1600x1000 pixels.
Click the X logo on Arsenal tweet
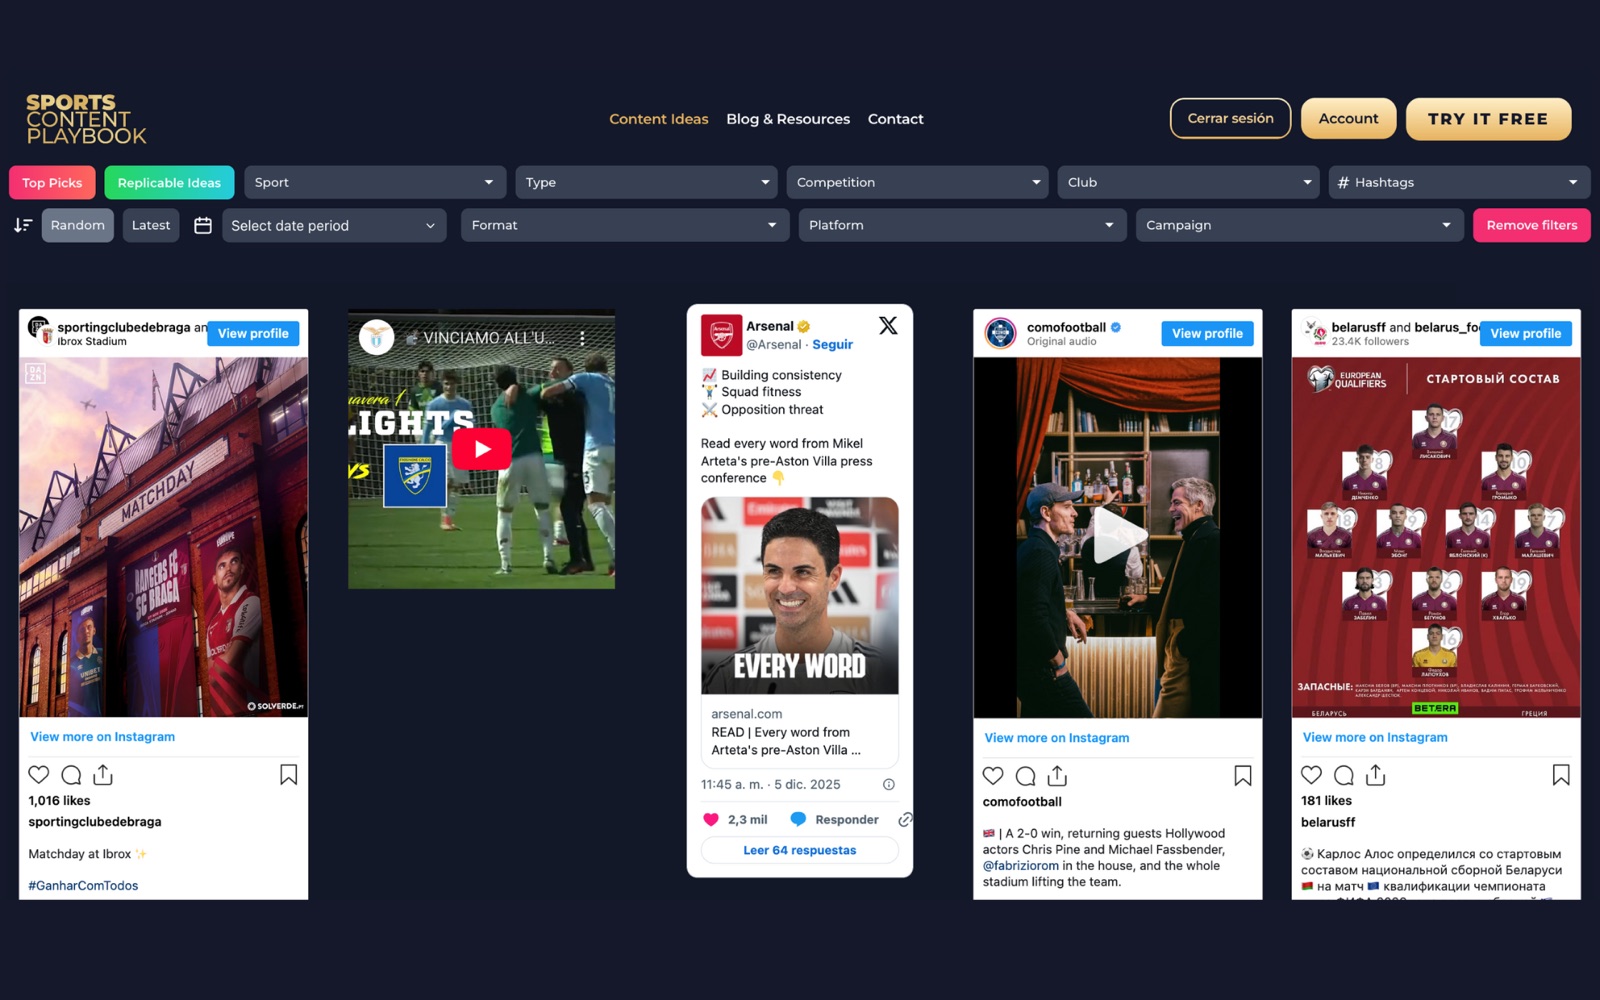point(888,325)
